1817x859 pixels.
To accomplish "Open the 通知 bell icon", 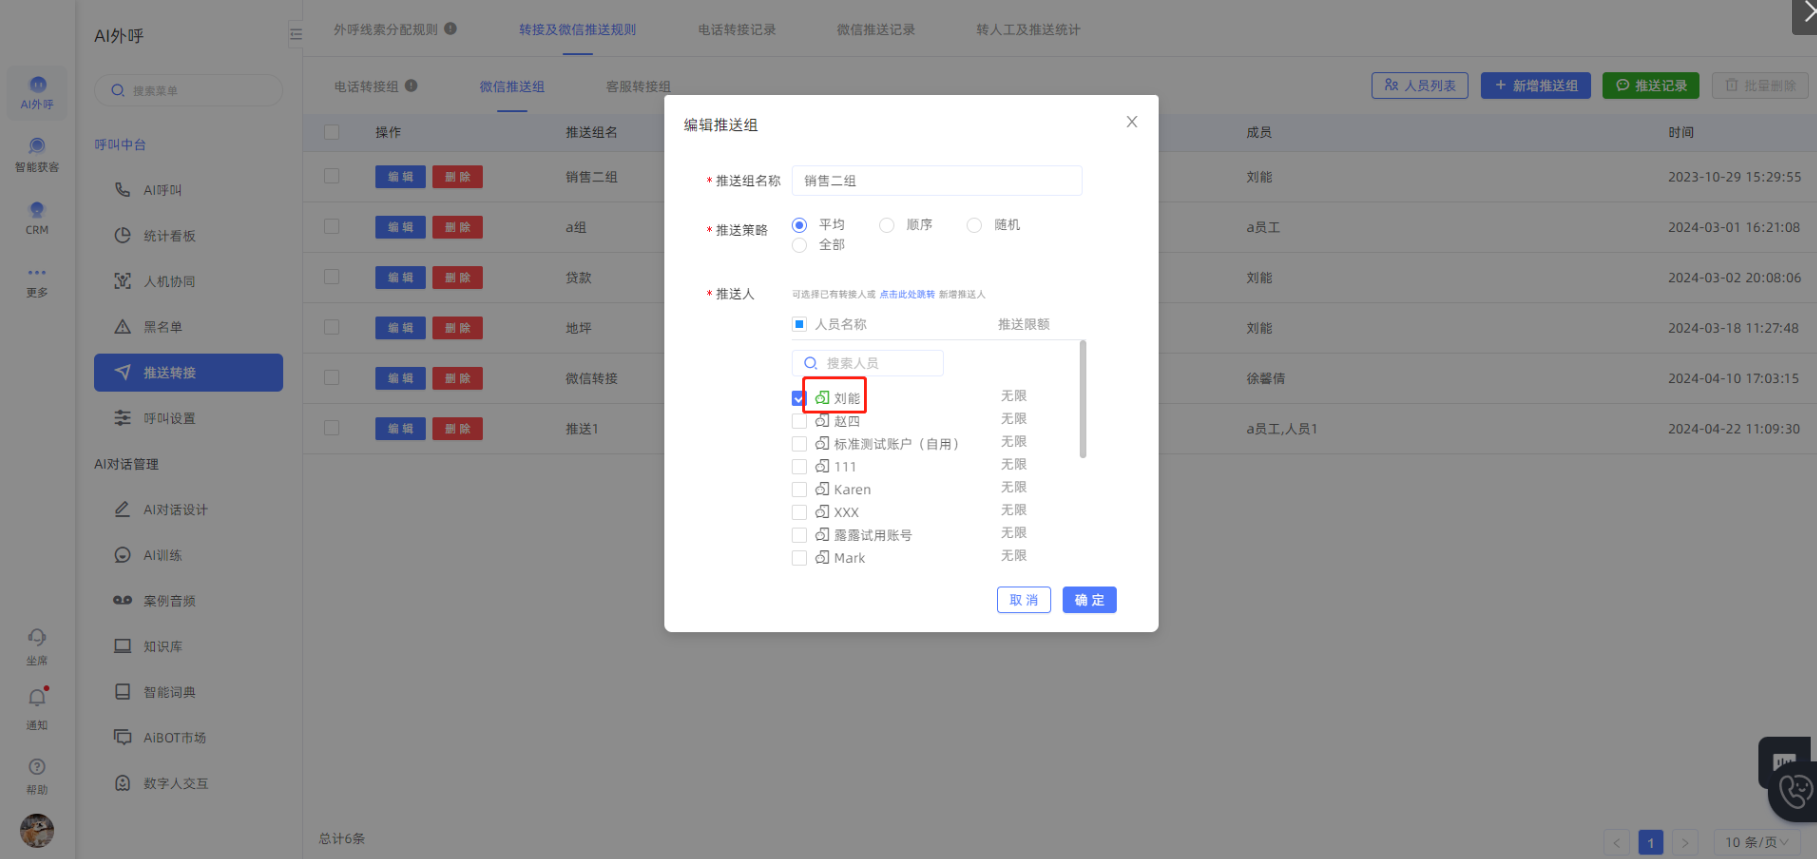I will [37, 699].
